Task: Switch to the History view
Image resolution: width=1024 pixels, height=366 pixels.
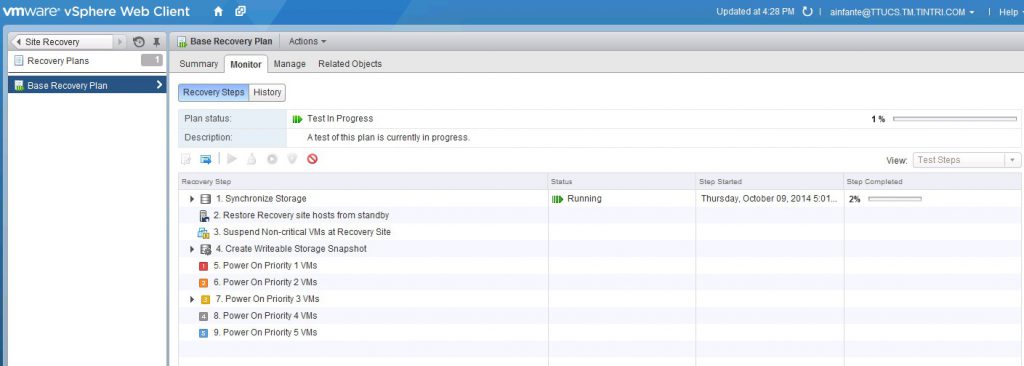Action: pyautogui.click(x=267, y=92)
